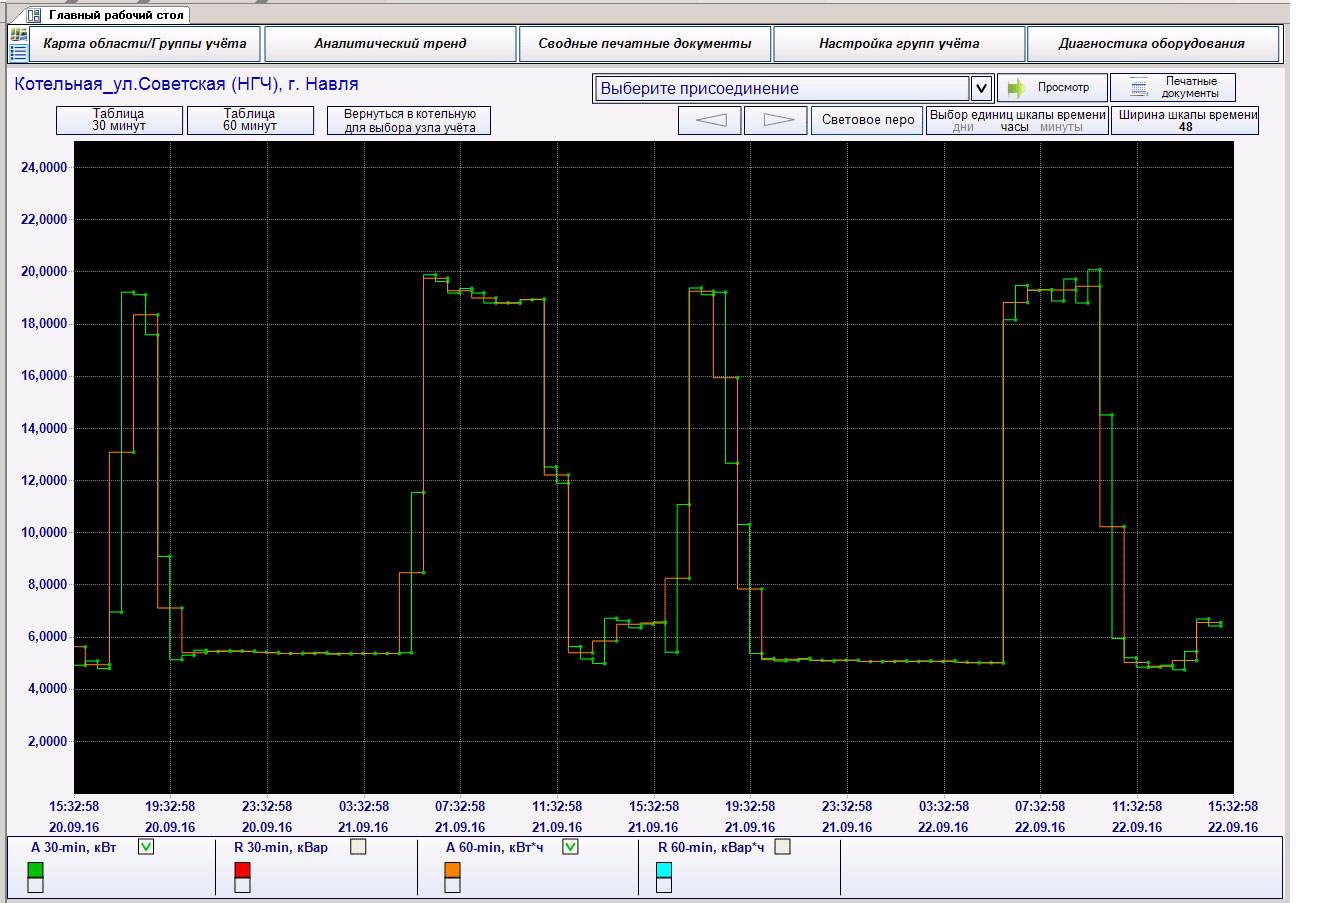Click the cyan color swatch for R 60-min

click(x=664, y=870)
